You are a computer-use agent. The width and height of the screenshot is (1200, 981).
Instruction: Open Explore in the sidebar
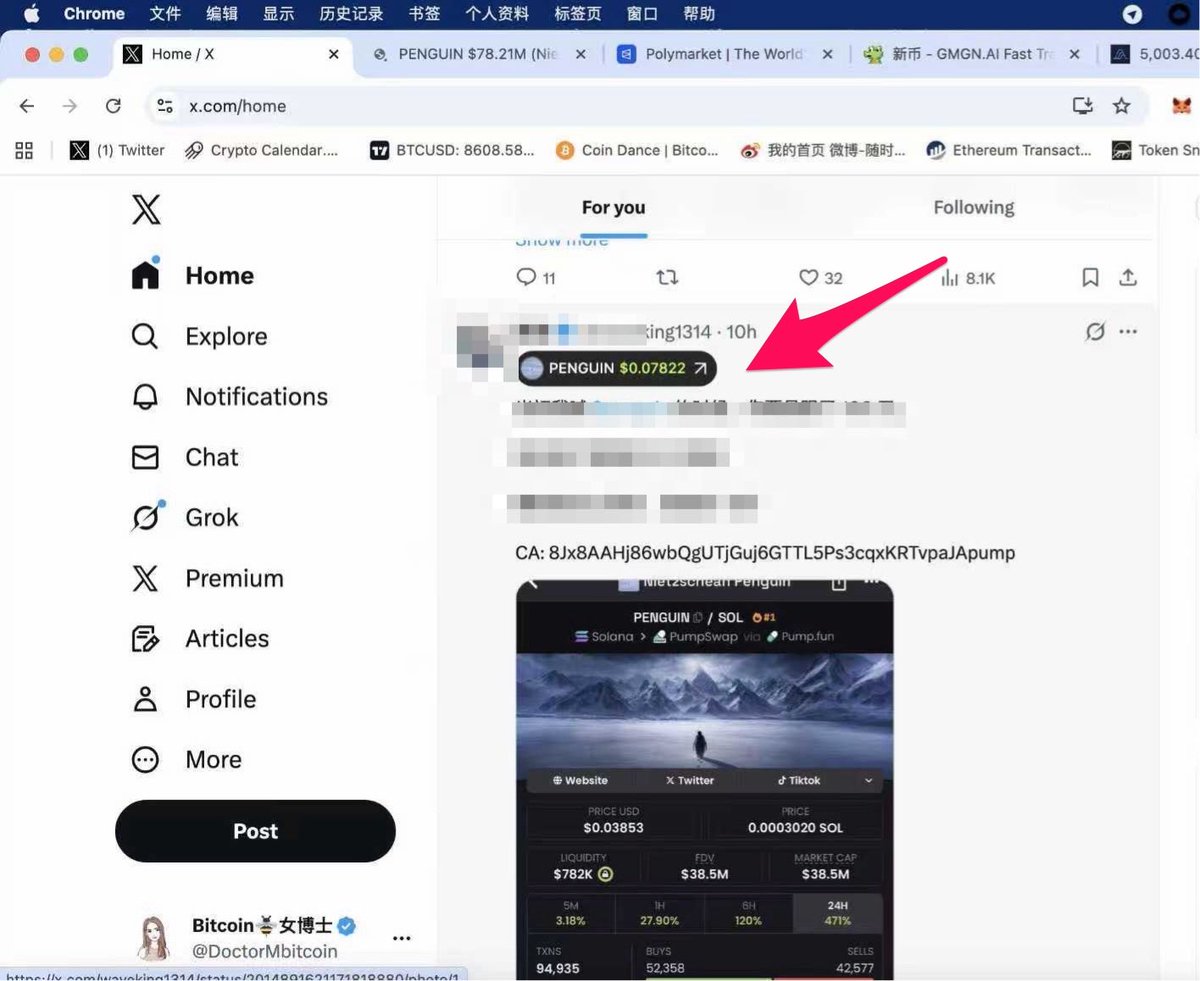tap(199, 337)
